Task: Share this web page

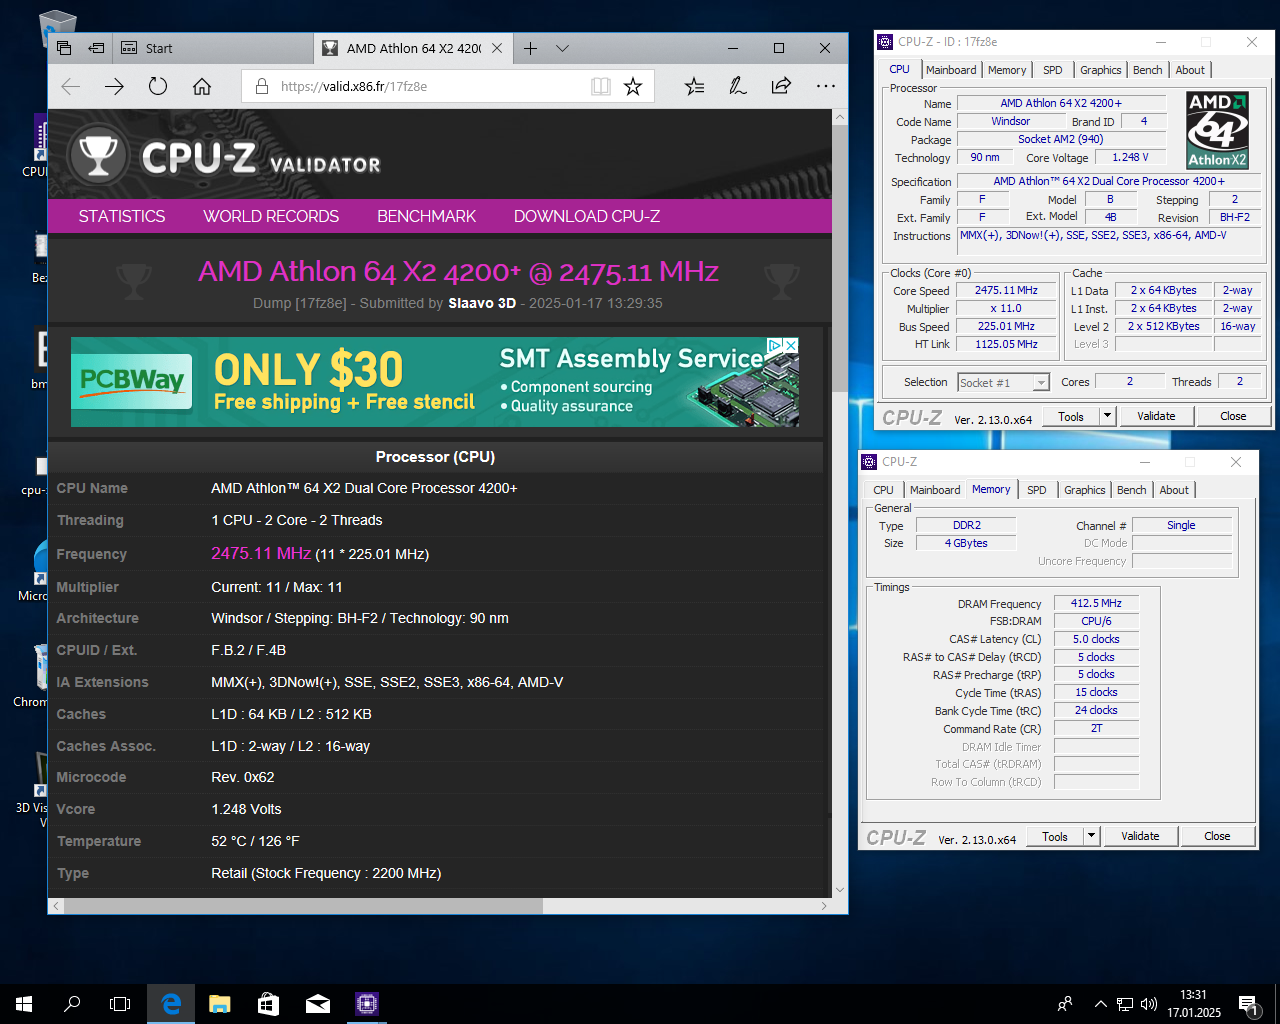Action: click(x=781, y=86)
